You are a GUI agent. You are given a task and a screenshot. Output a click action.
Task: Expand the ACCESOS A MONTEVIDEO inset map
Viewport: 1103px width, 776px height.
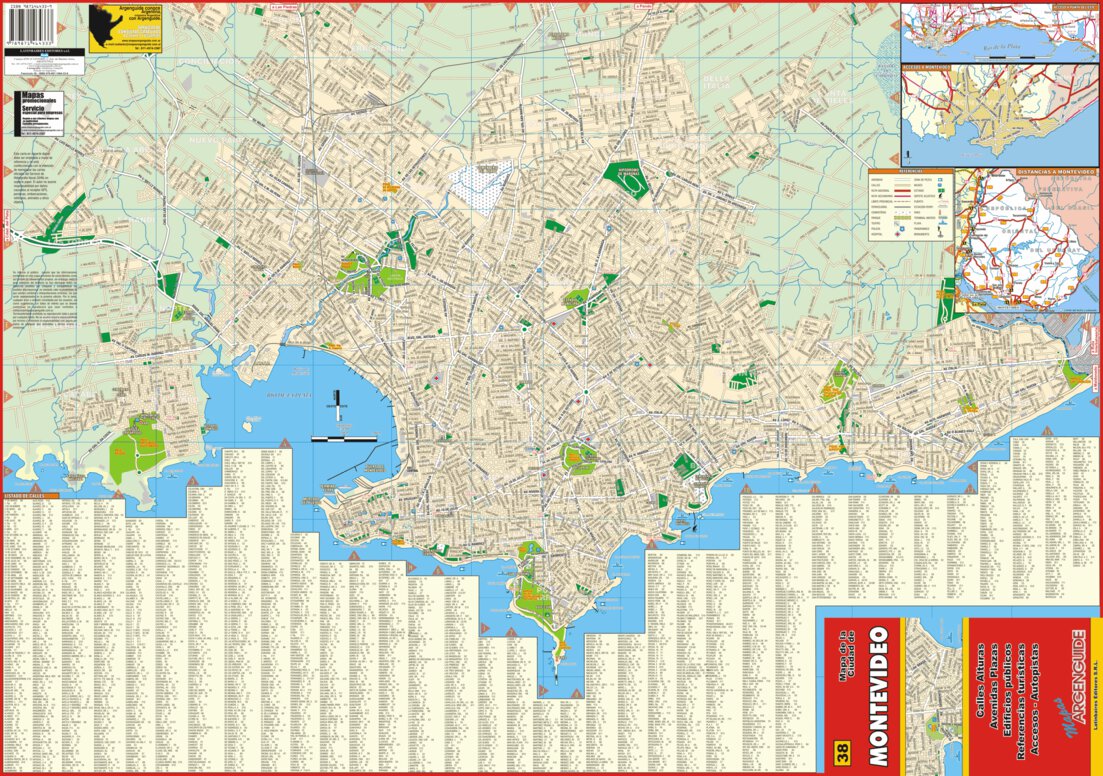coord(1000,110)
